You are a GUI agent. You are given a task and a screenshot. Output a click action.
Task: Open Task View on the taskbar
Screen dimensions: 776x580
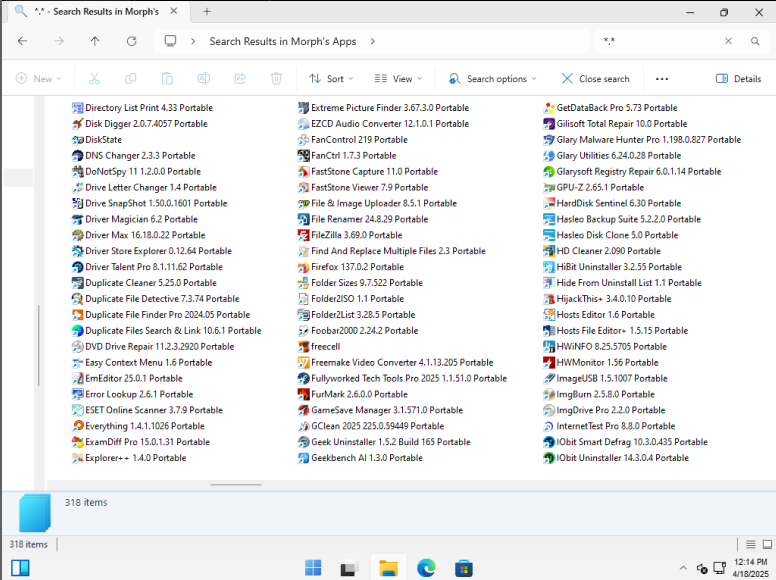350,568
